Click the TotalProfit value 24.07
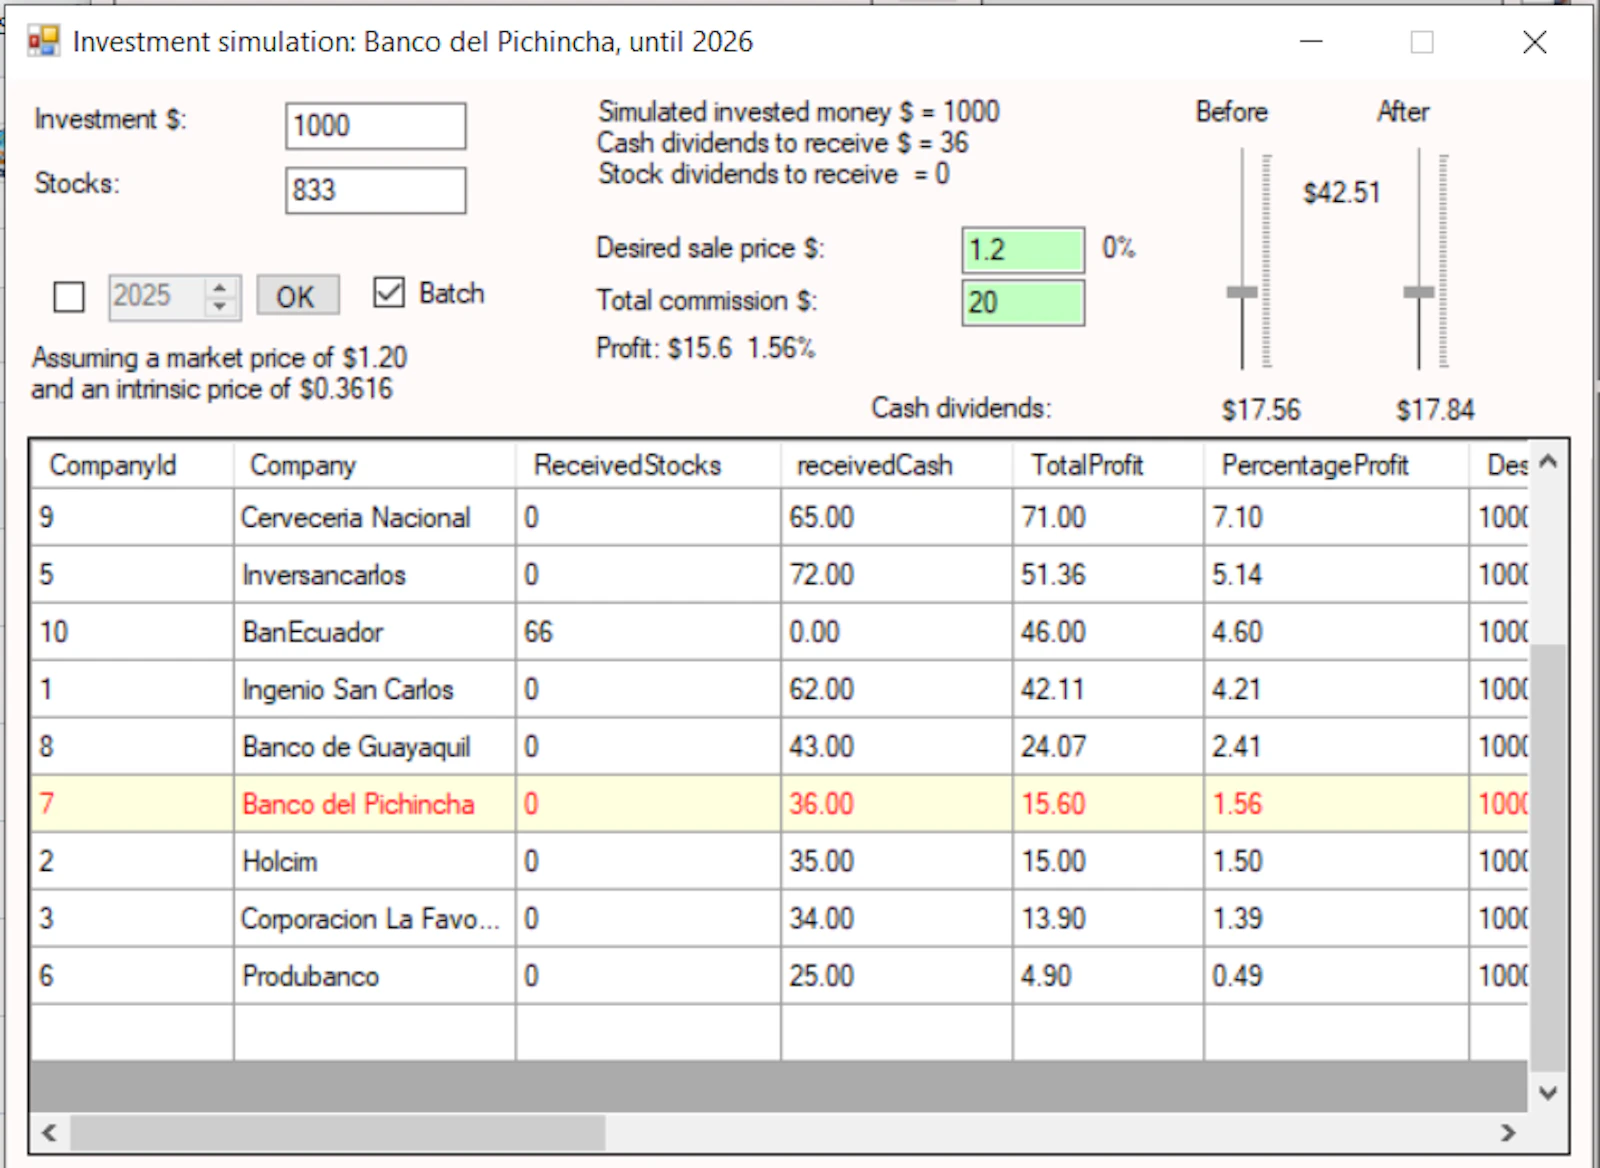Viewport: 1600px width, 1168px height. pos(1108,747)
